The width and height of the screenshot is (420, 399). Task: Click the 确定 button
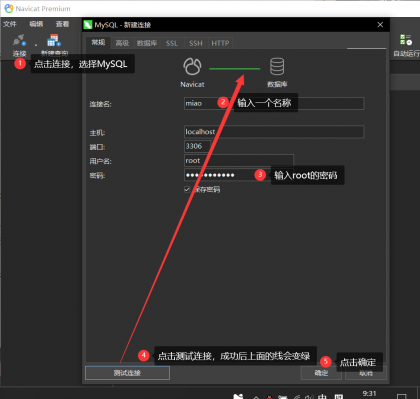pyautogui.click(x=321, y=373)
